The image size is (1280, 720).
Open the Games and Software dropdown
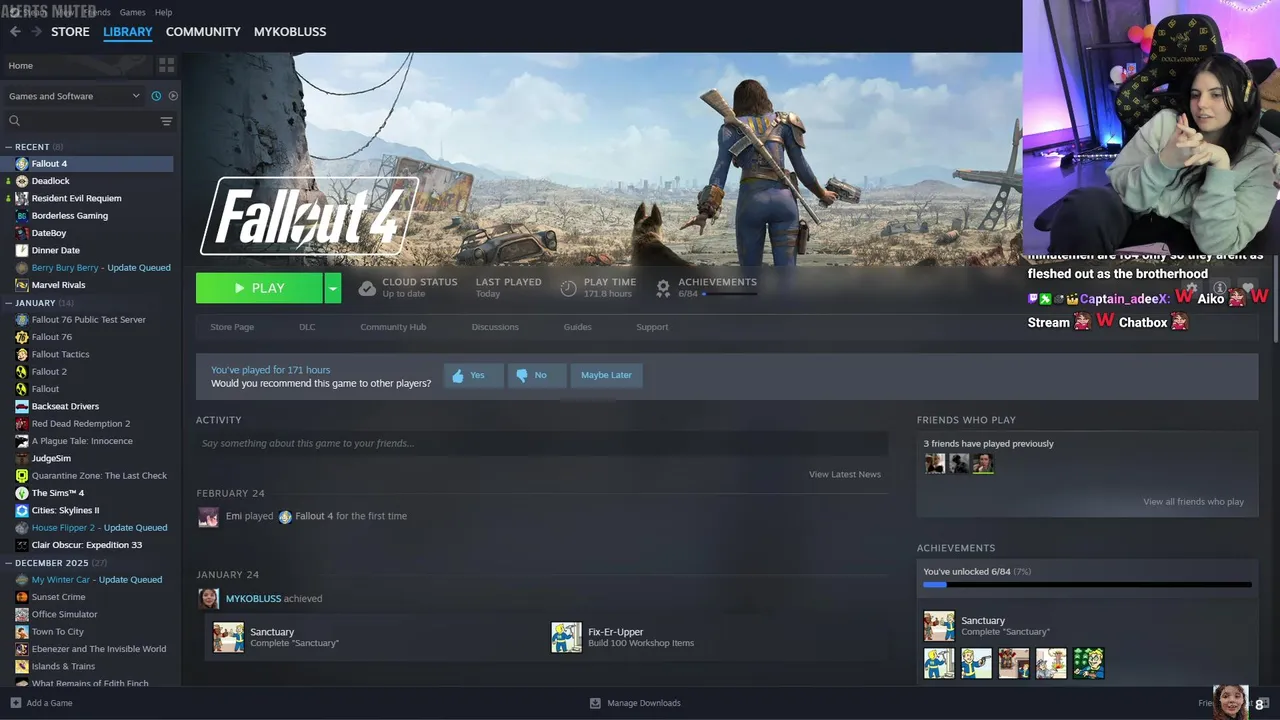tap(74, 96)
